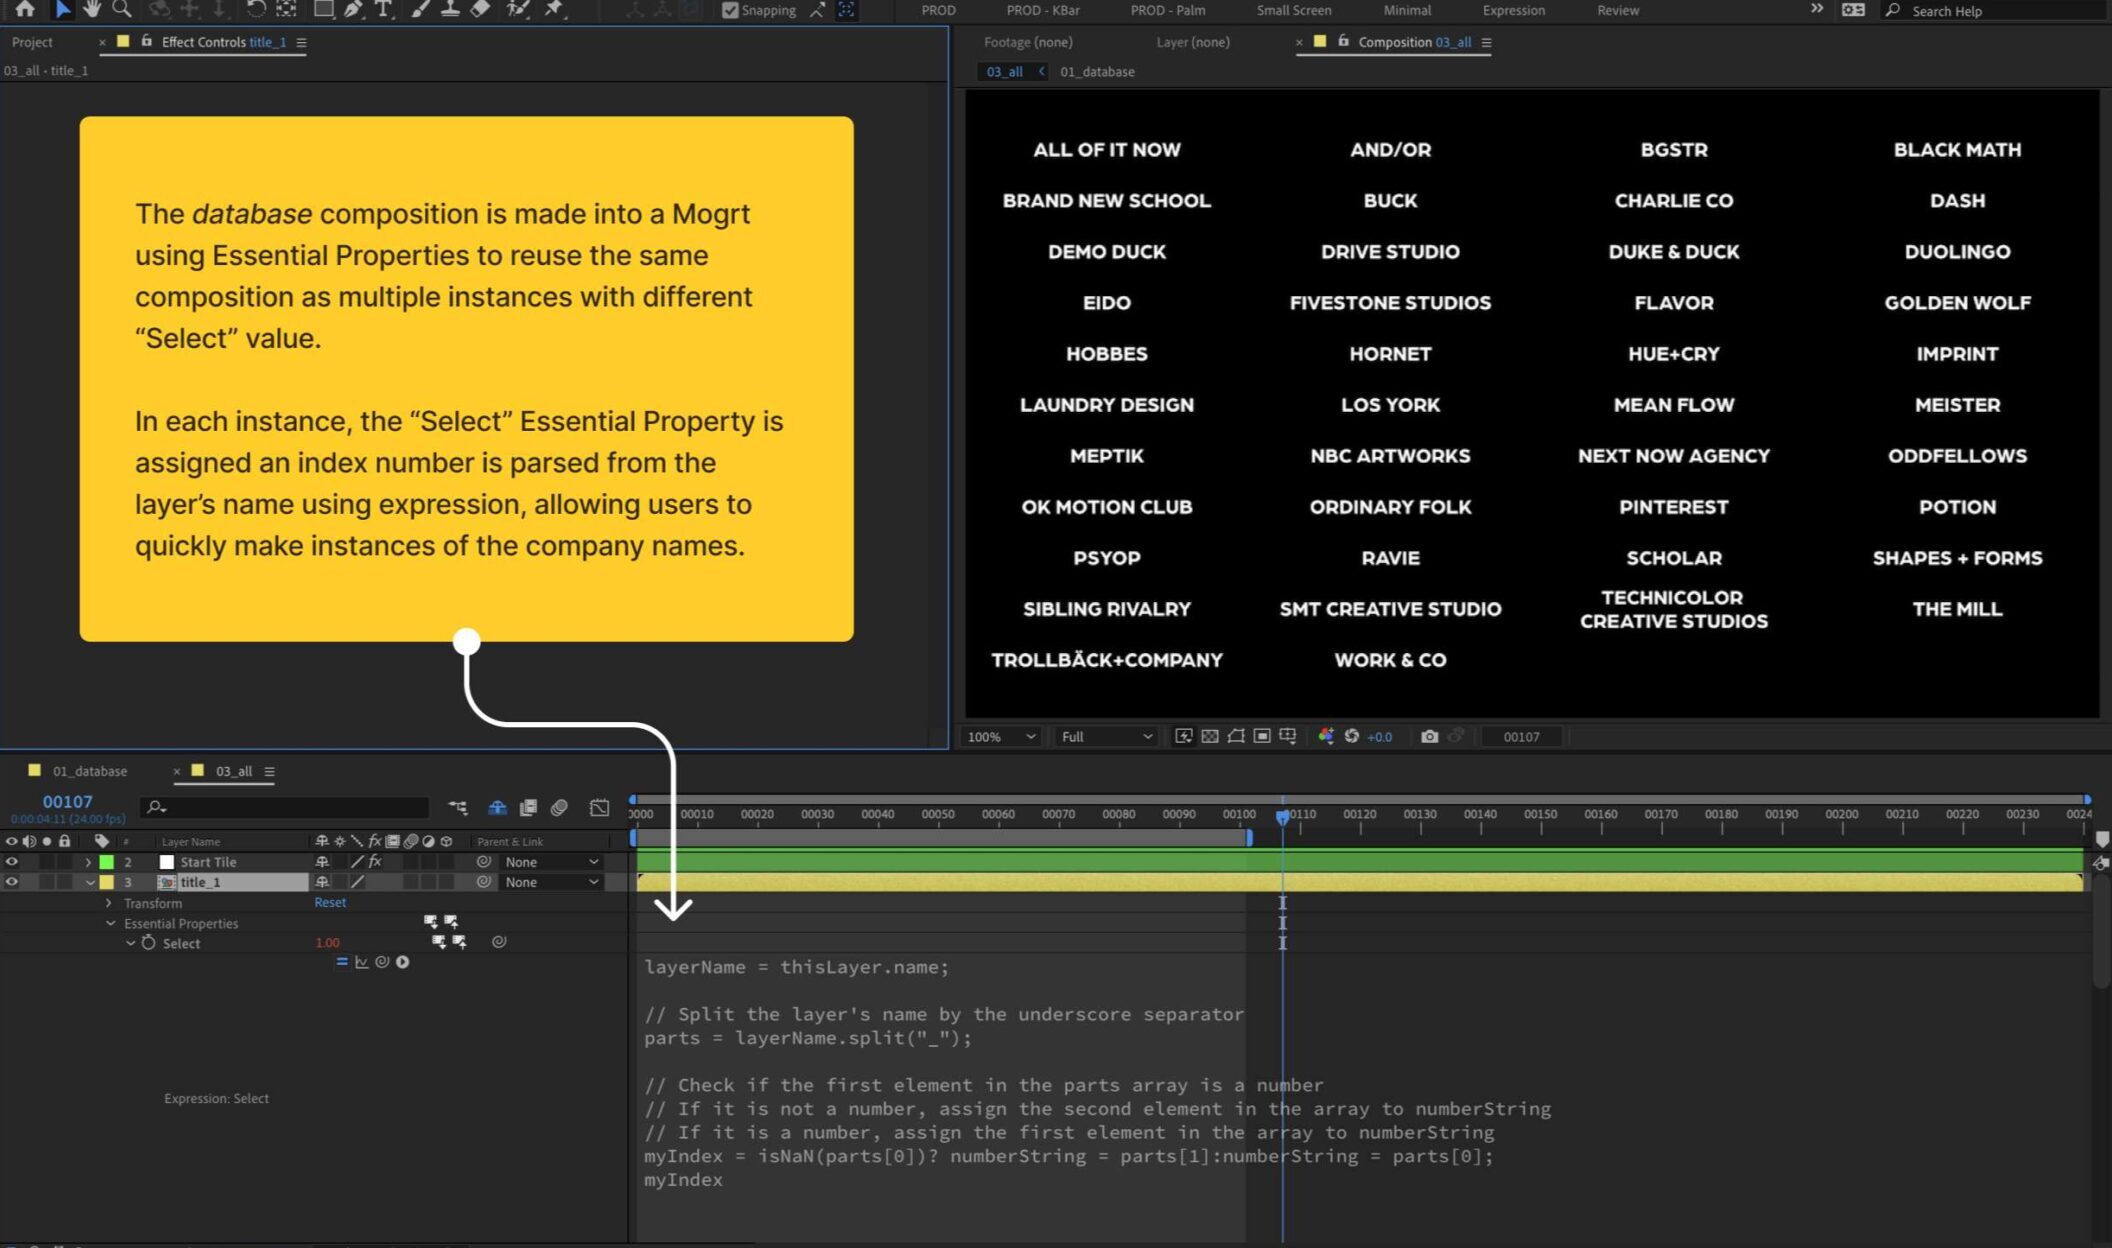This screenshot has width=2112, height=1248.
Task: Click the 00107 current time display in timeline
Action: pyautogui.click(x=67, y=801)
